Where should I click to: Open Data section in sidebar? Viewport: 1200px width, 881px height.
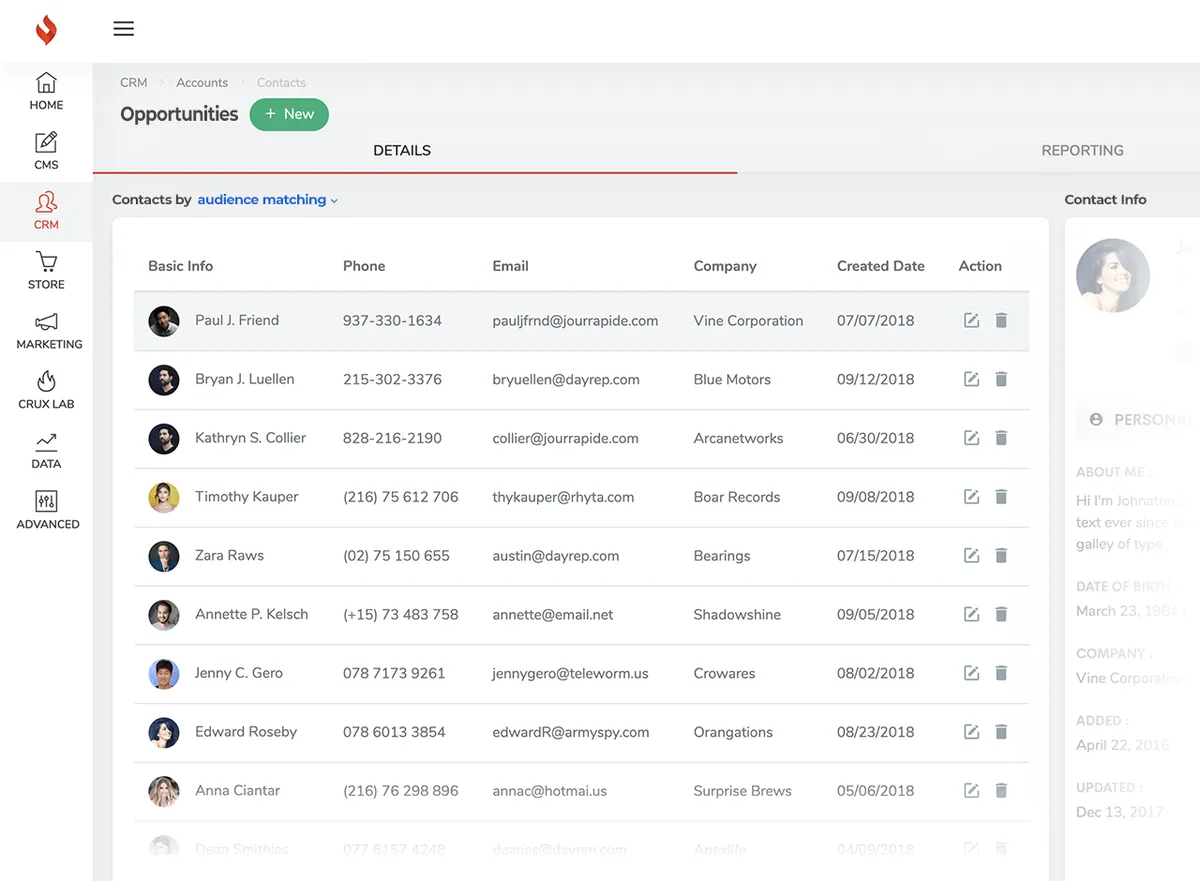(46, 451)
